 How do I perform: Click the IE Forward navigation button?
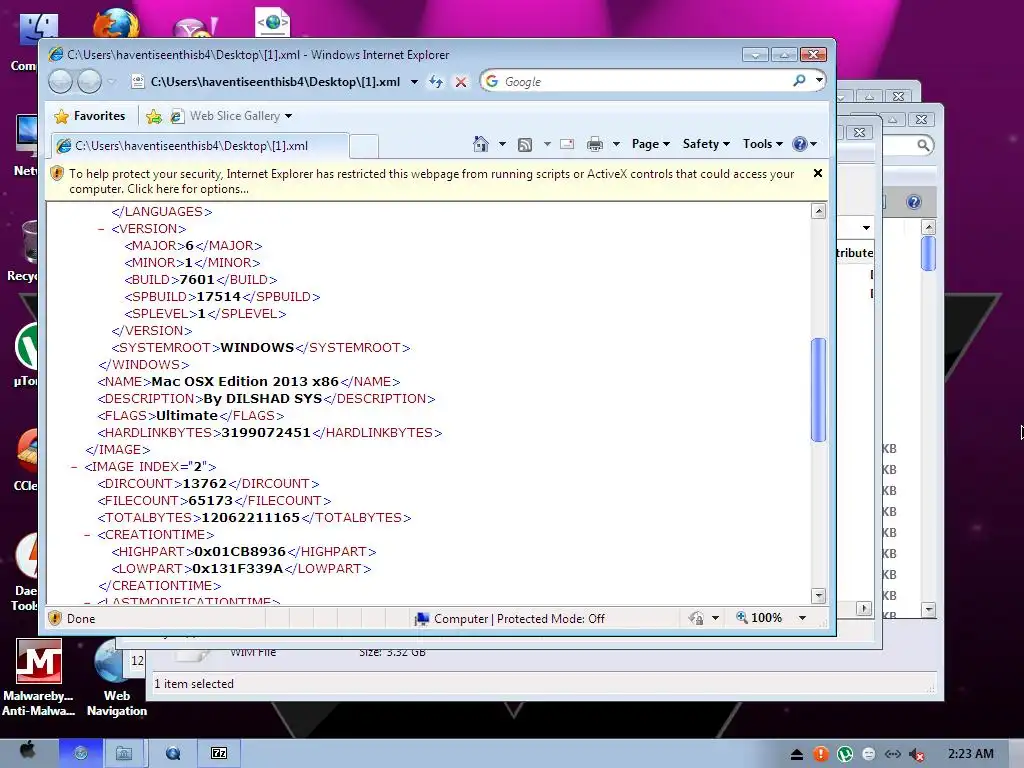click(x=89, y=82)
